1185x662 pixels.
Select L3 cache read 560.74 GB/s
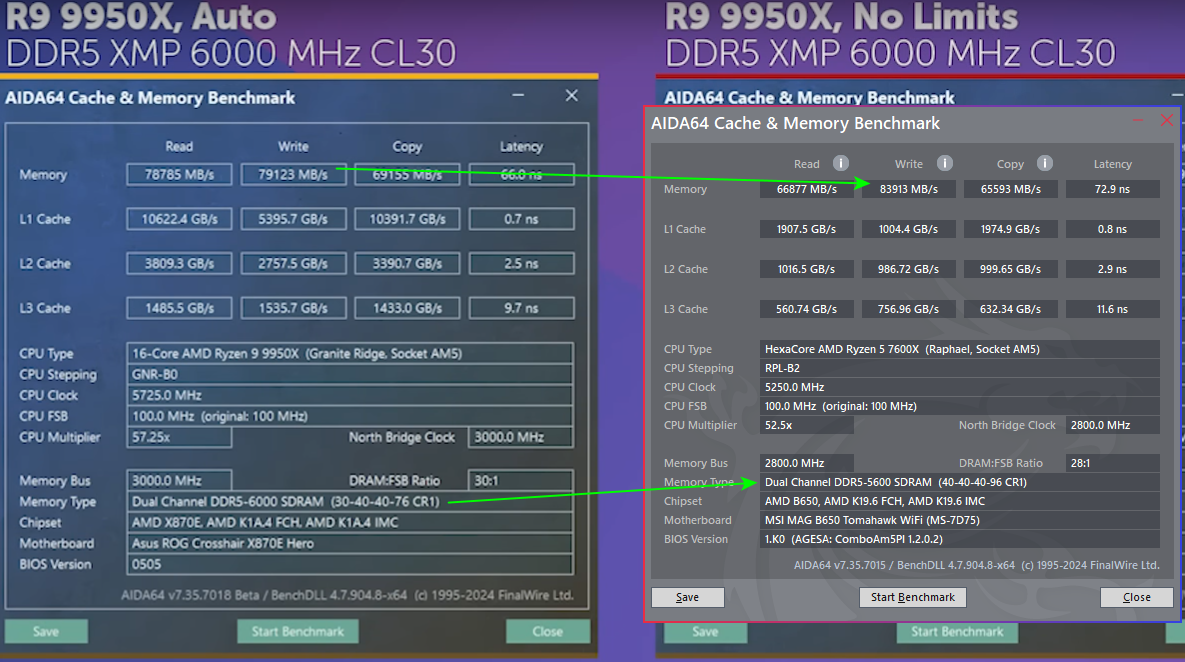pyautogui.click(x=806, y=309)
